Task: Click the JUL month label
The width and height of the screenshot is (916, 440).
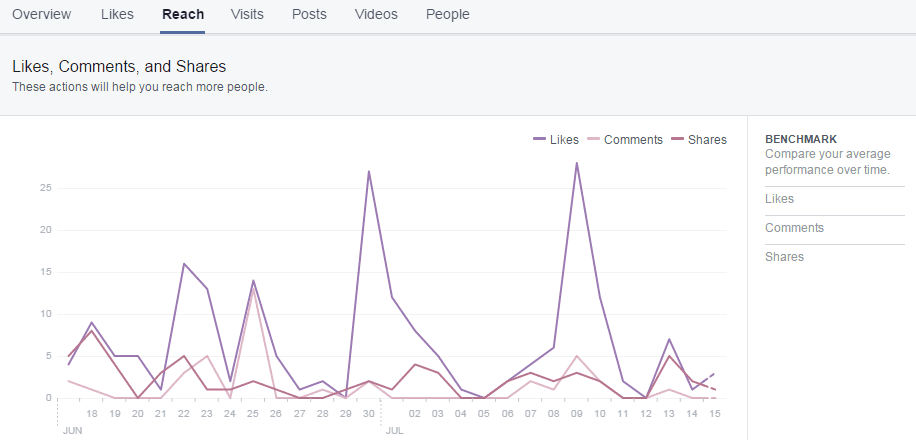Action: tap(394, 432)
